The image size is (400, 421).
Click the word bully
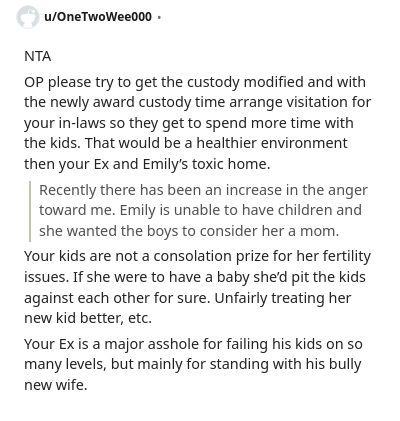tap(345, 365)
